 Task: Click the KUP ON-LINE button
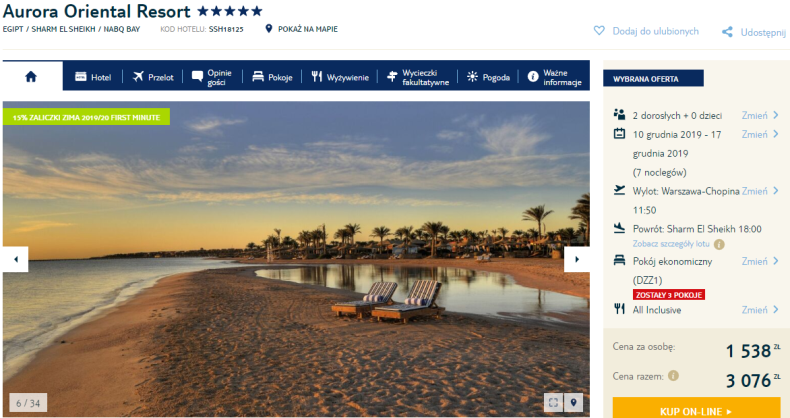coord(696,409)
